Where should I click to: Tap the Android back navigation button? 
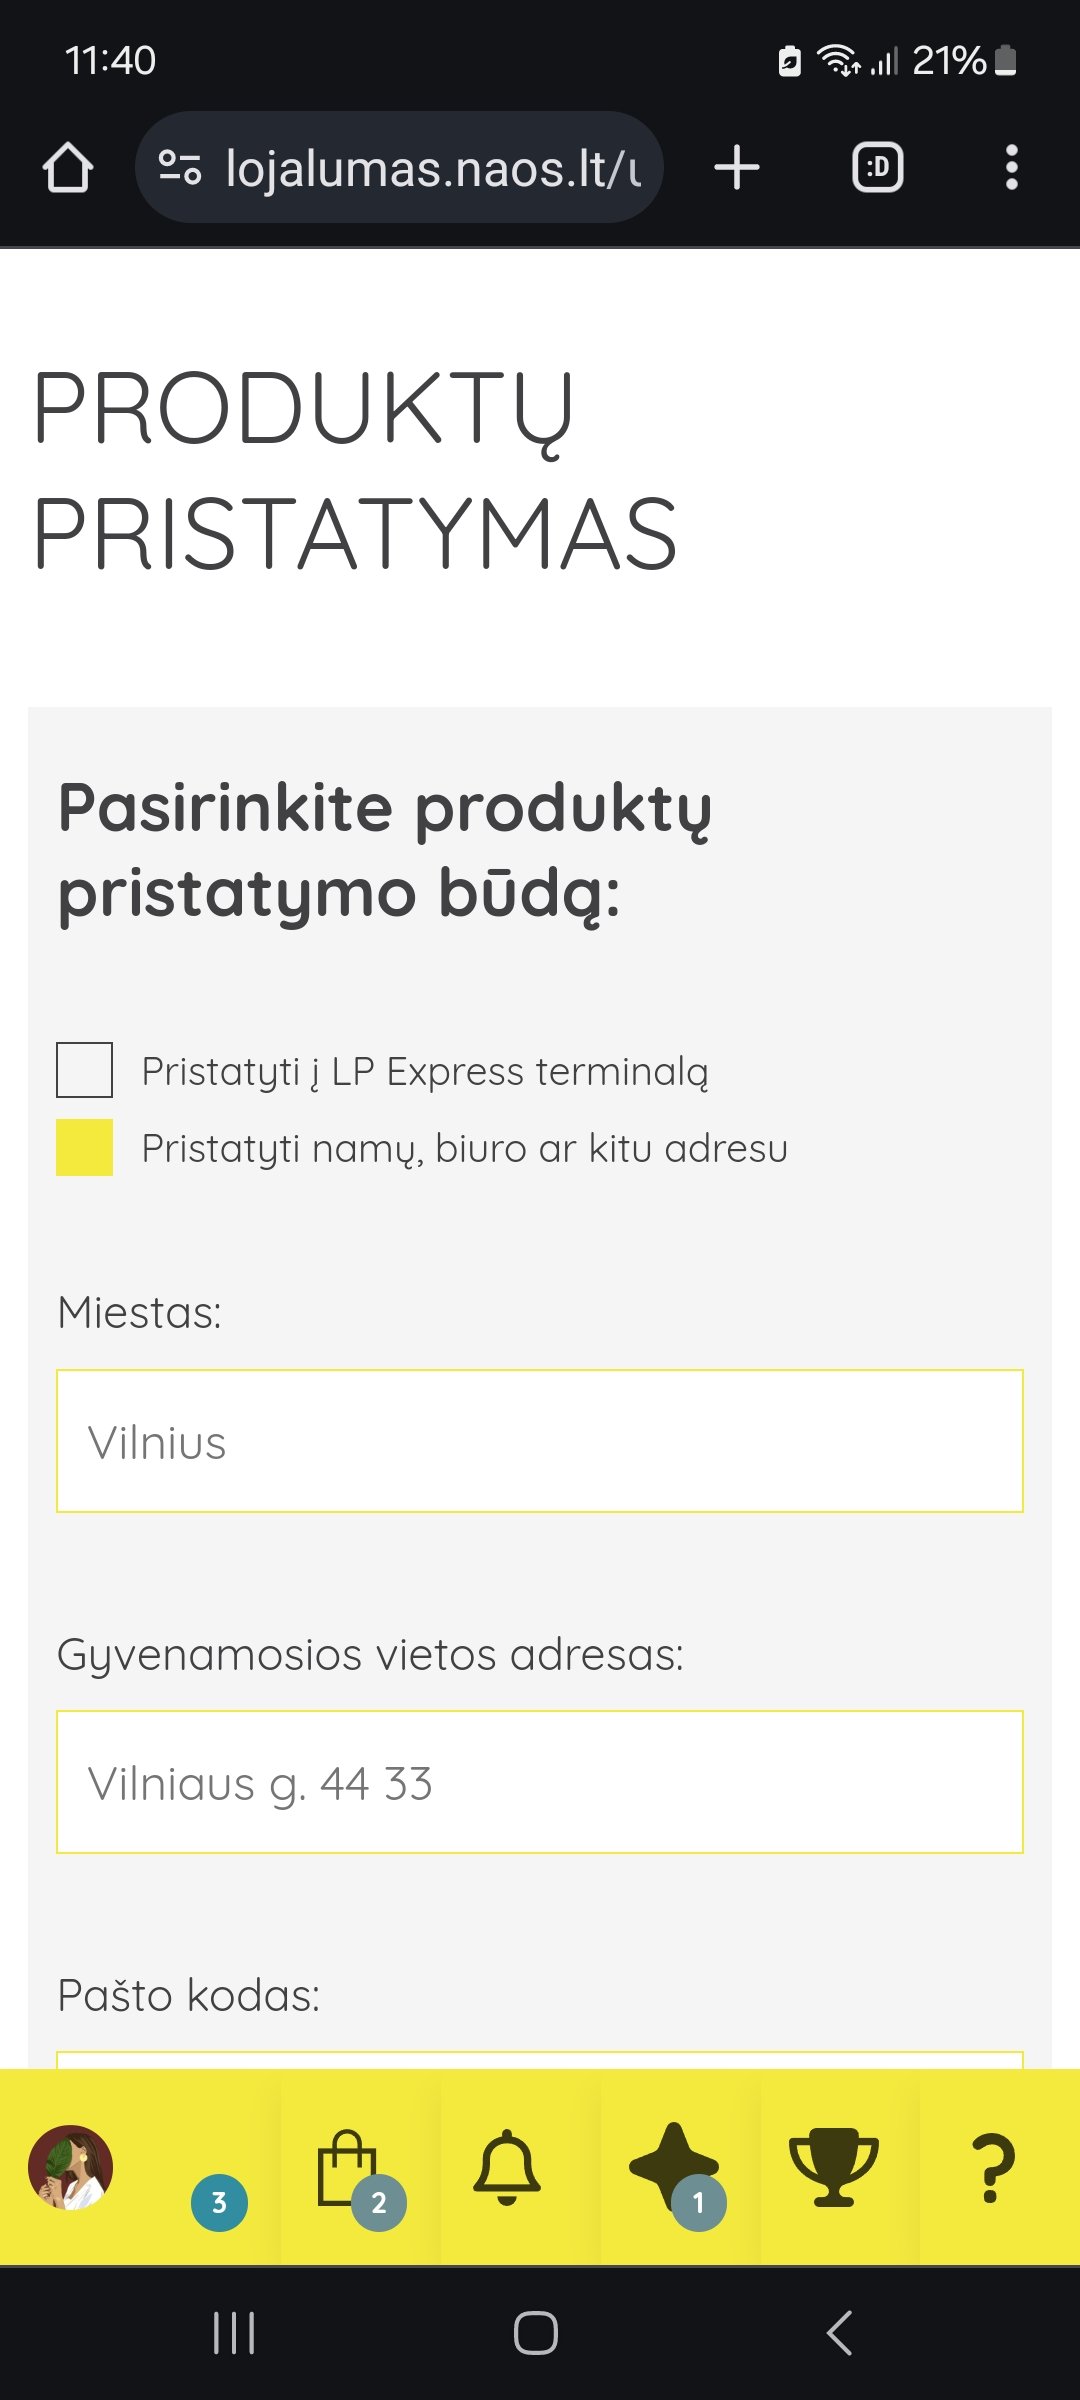(840, 2333)
